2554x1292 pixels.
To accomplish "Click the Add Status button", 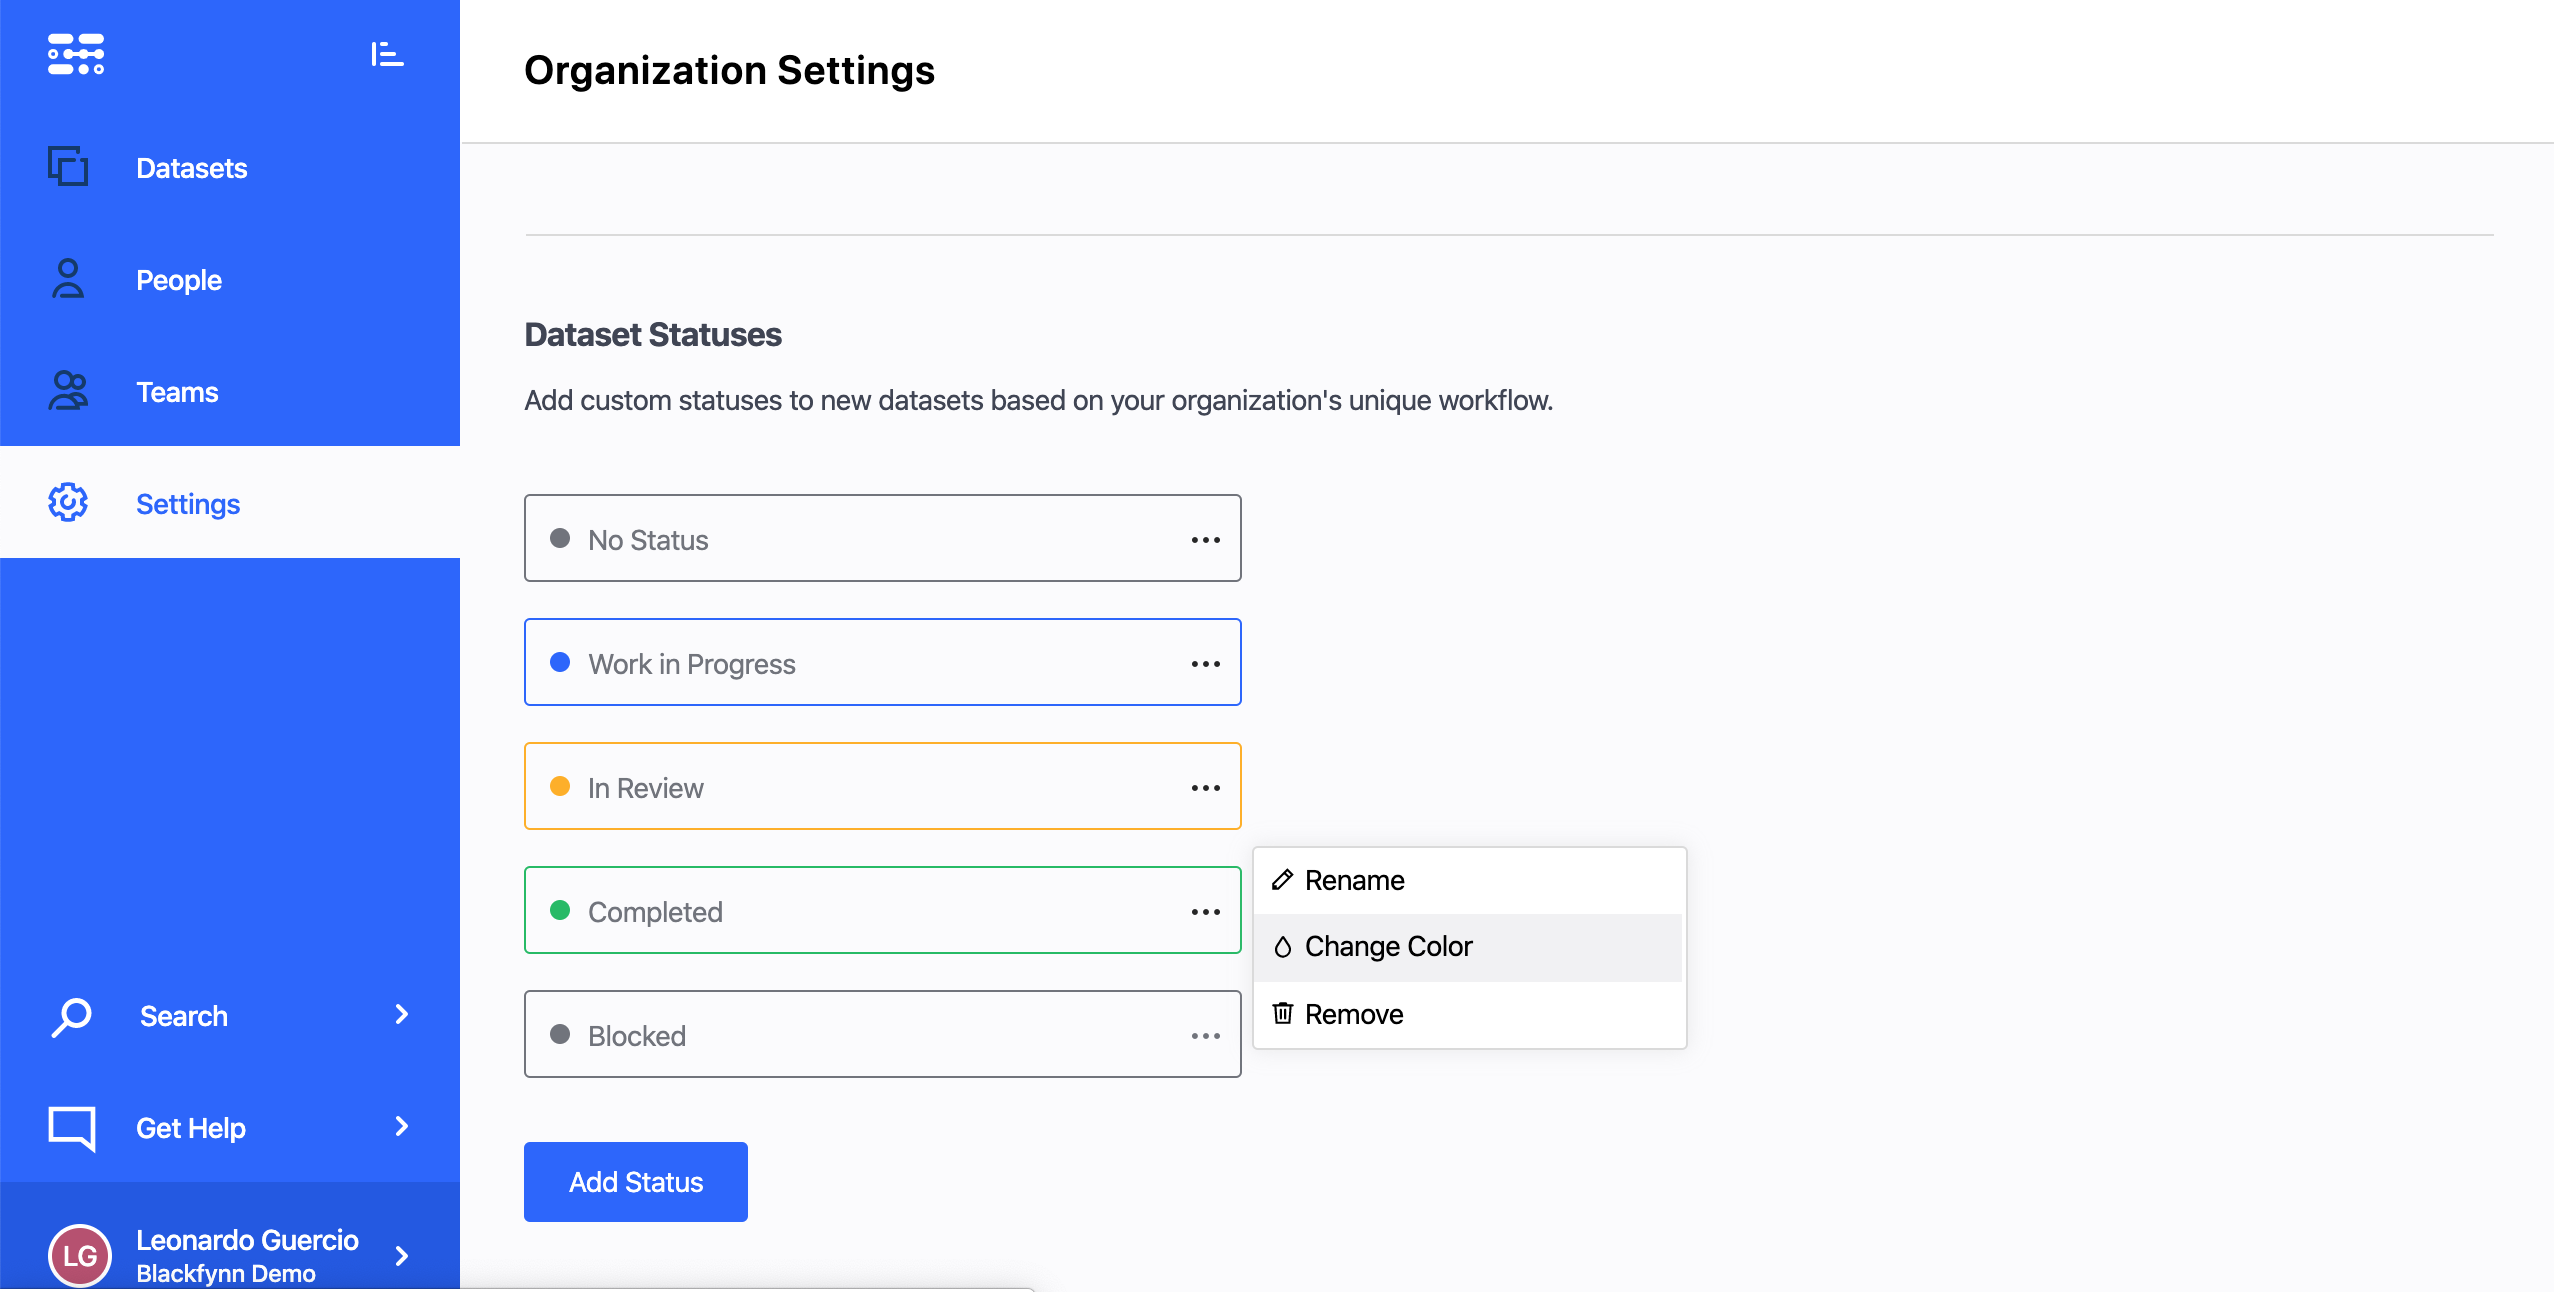I will [x=636, y=1182].
